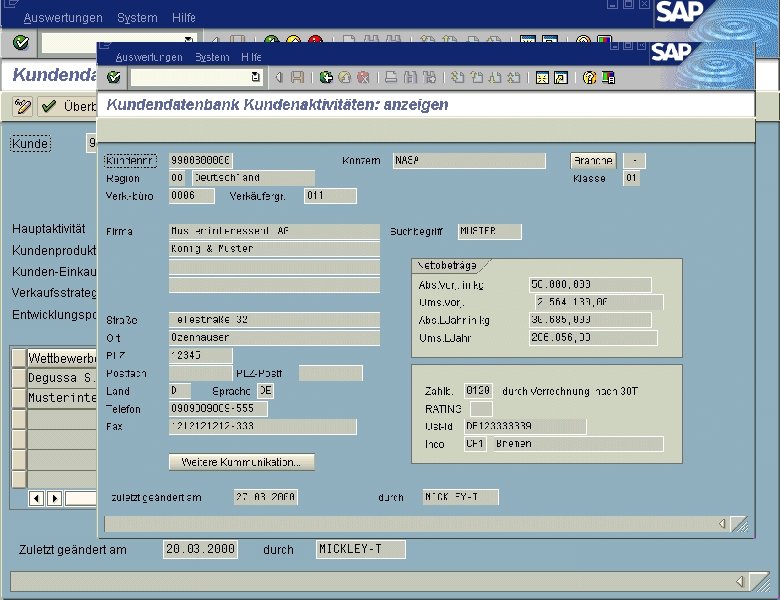The image size is (780, 600).
Task: Click the Region name field Deutschland
Action: tap(253, 178)
